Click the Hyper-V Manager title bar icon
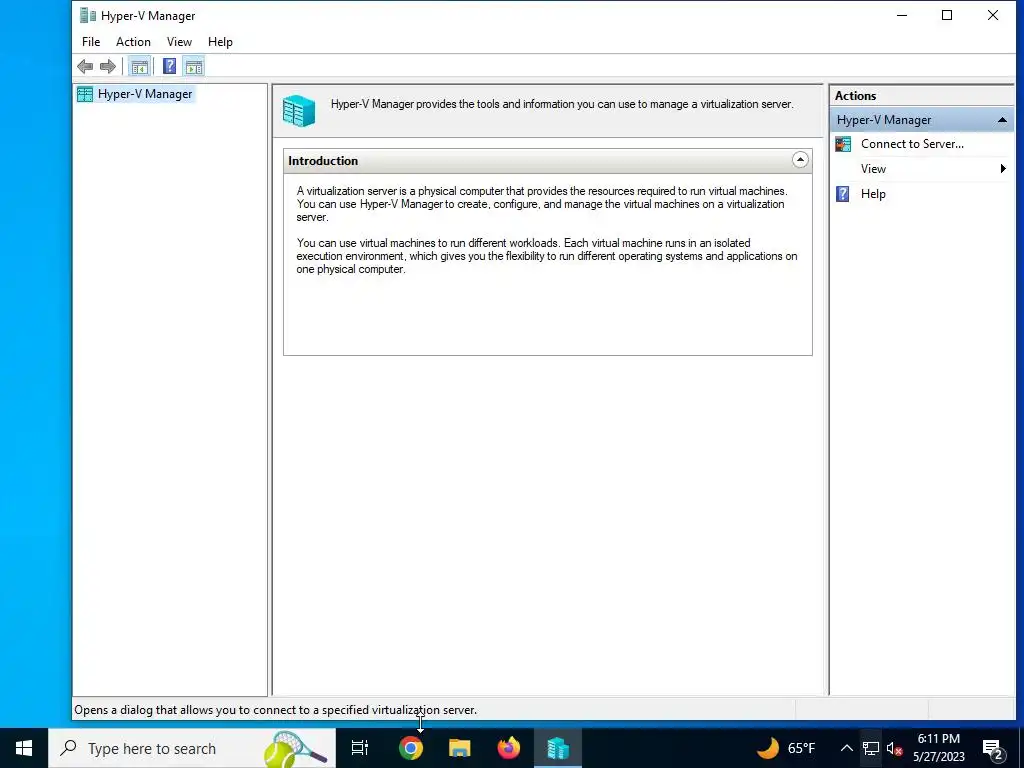 point(88,15)
